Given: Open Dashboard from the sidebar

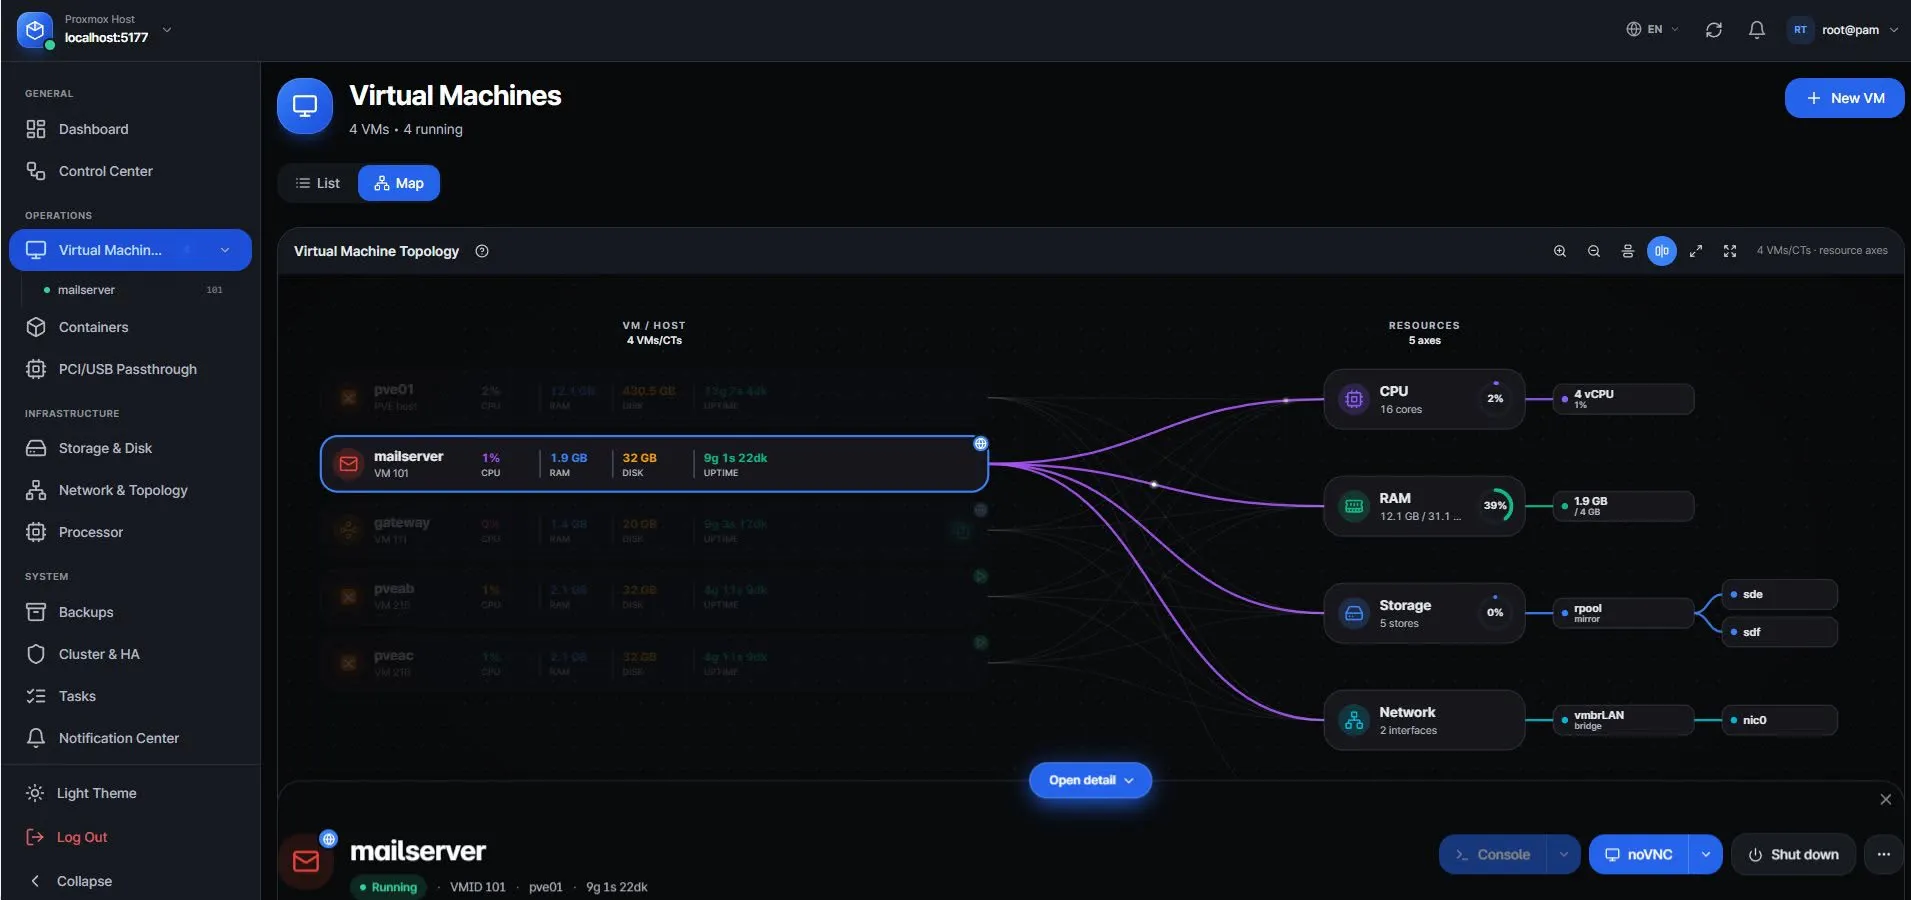Looking at the screenshot, I should (130, 129).
